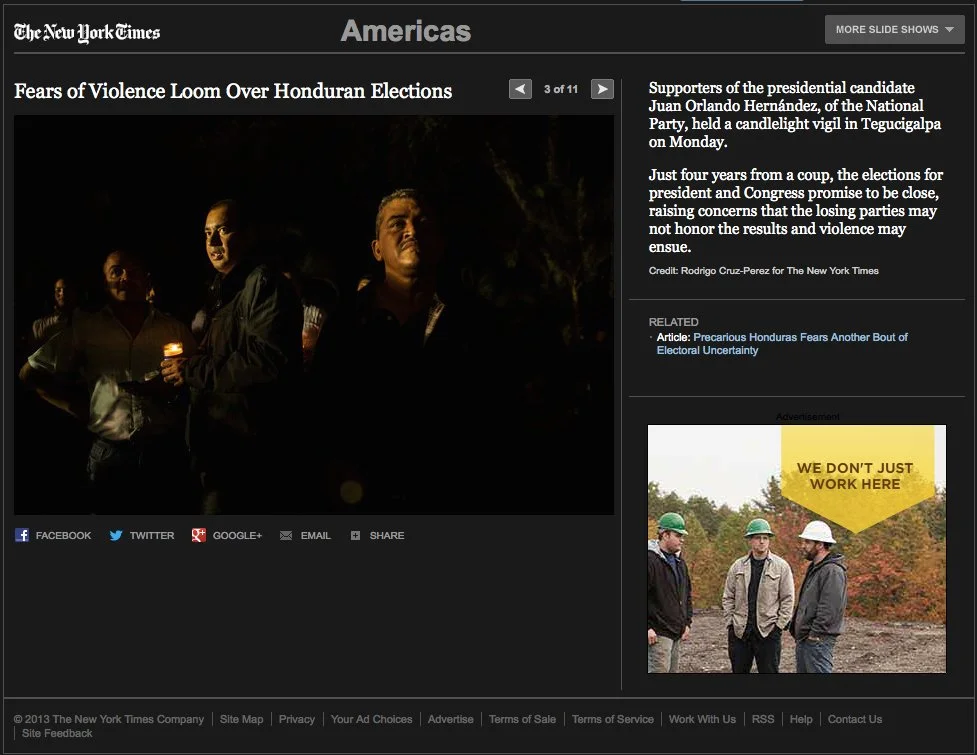This screenshot has height=755, width=977.
Task: Click the WE DON'T JUST WORK HERE advertisement
Action: tap(796, 548)
